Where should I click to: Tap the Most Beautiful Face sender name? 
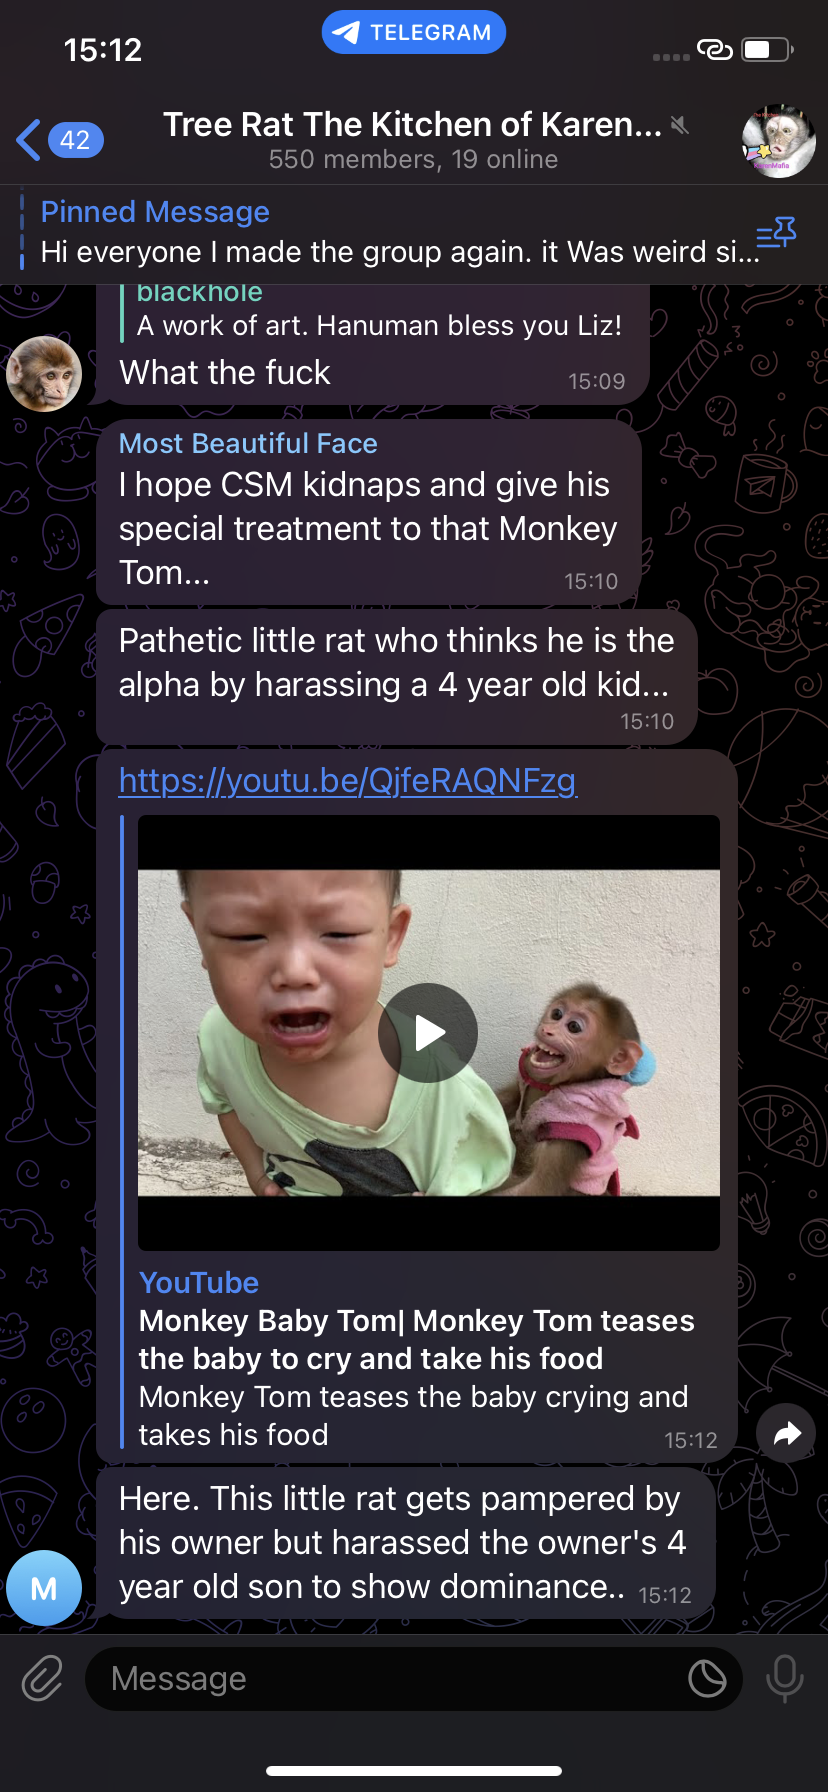[248, 443]
